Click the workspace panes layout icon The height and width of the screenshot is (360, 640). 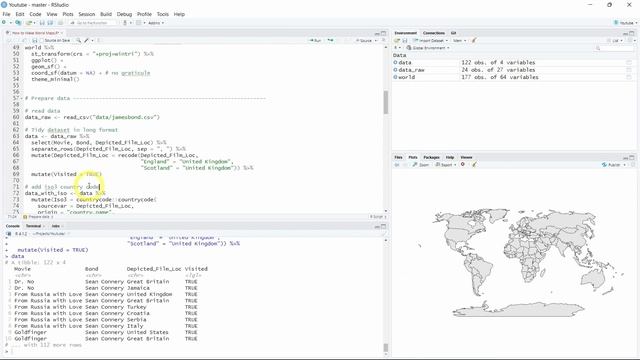tap(139, 23)
